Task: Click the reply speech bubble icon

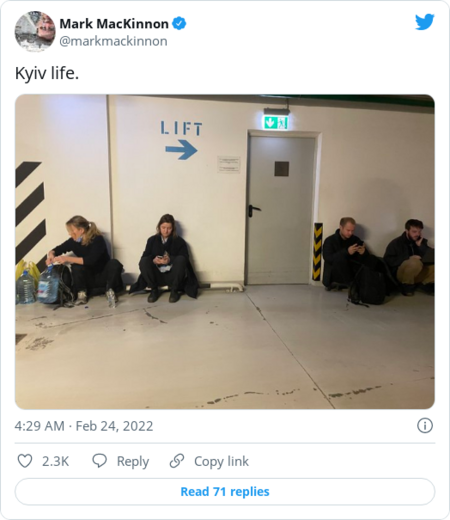Action: (x=99, y=461)
